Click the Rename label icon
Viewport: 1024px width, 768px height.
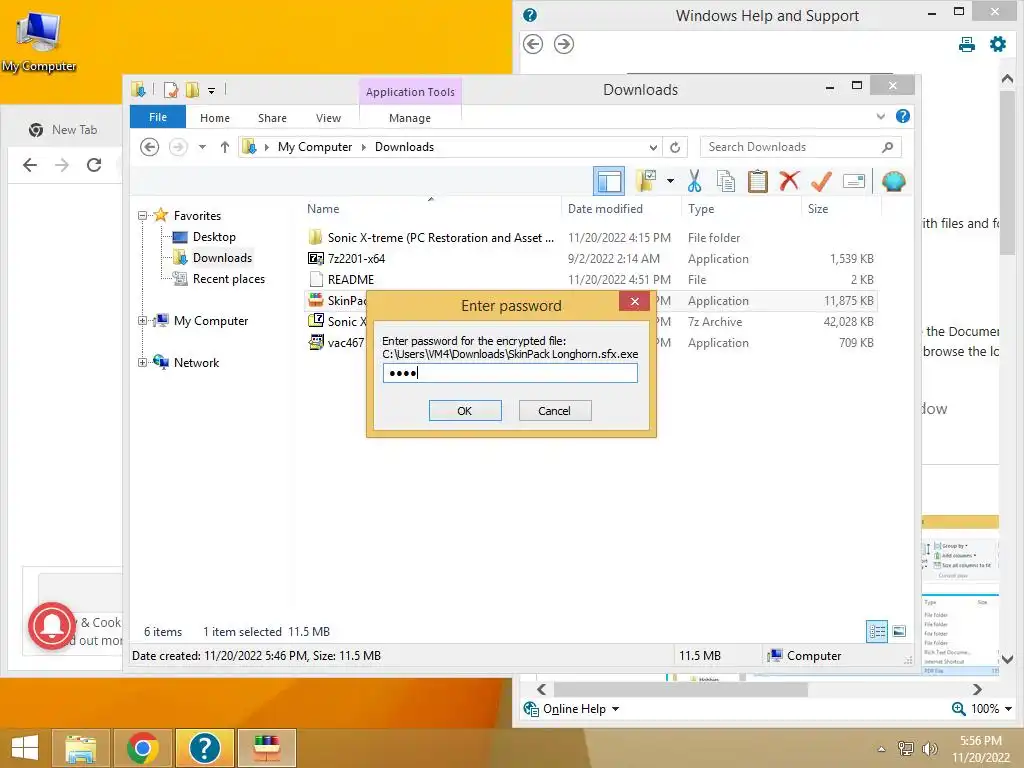coord(854,181)
